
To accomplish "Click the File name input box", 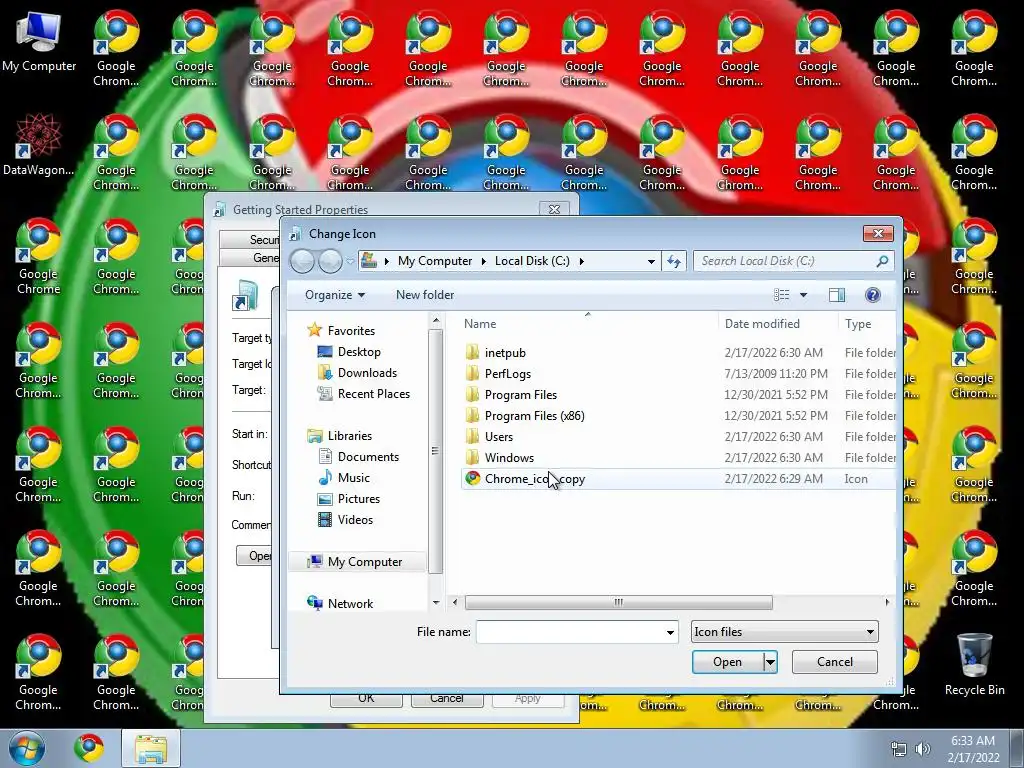I will [x=569, y=632].
